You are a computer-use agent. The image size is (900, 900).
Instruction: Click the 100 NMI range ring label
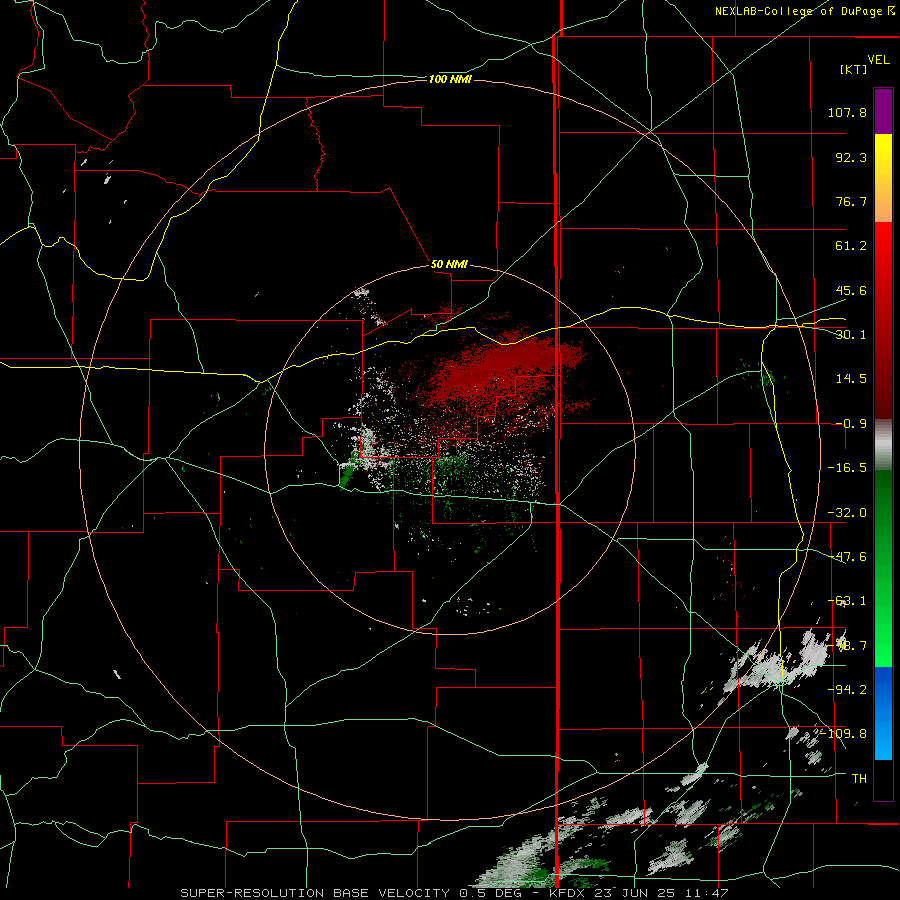[450, 79]
